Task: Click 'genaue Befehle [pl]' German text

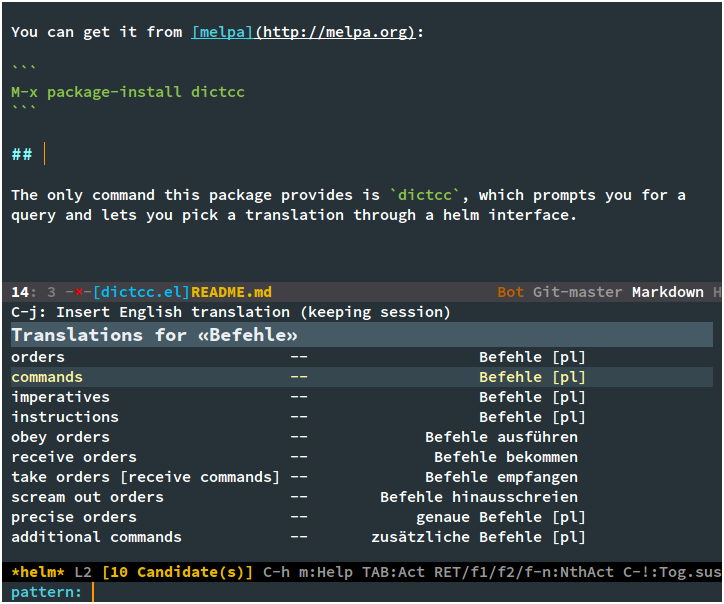Action: coord(501,517)
